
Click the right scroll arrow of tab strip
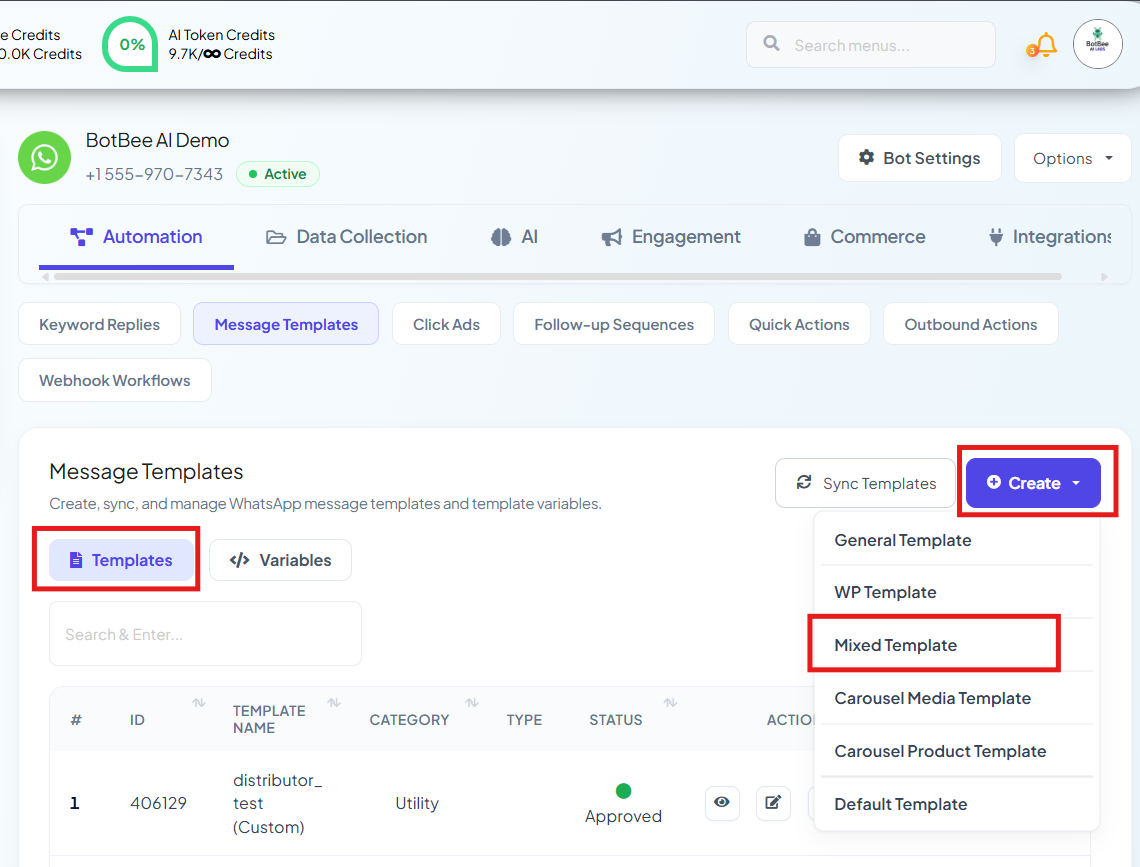coord(1104,277)
